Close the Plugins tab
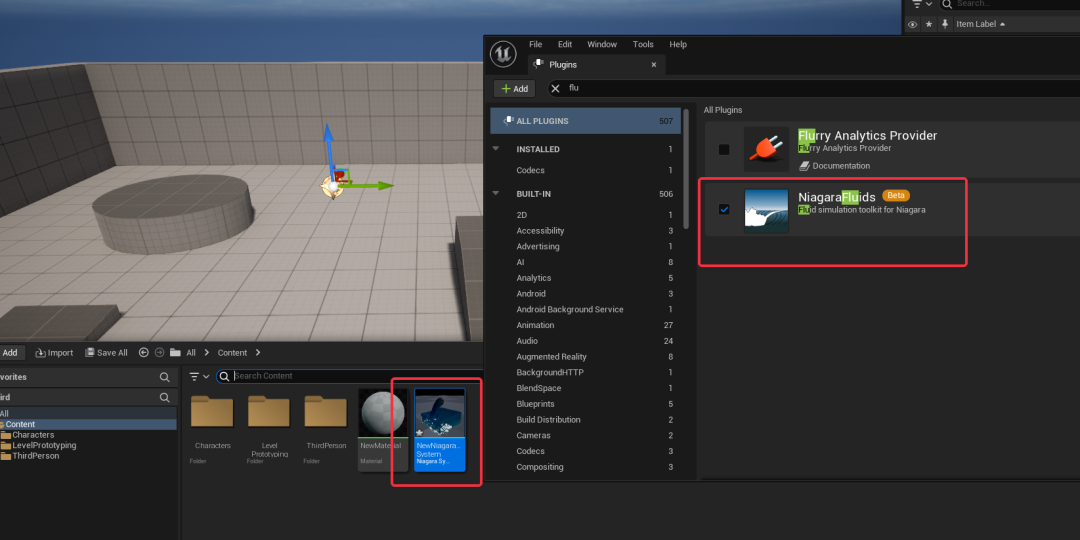 point(654,65)
